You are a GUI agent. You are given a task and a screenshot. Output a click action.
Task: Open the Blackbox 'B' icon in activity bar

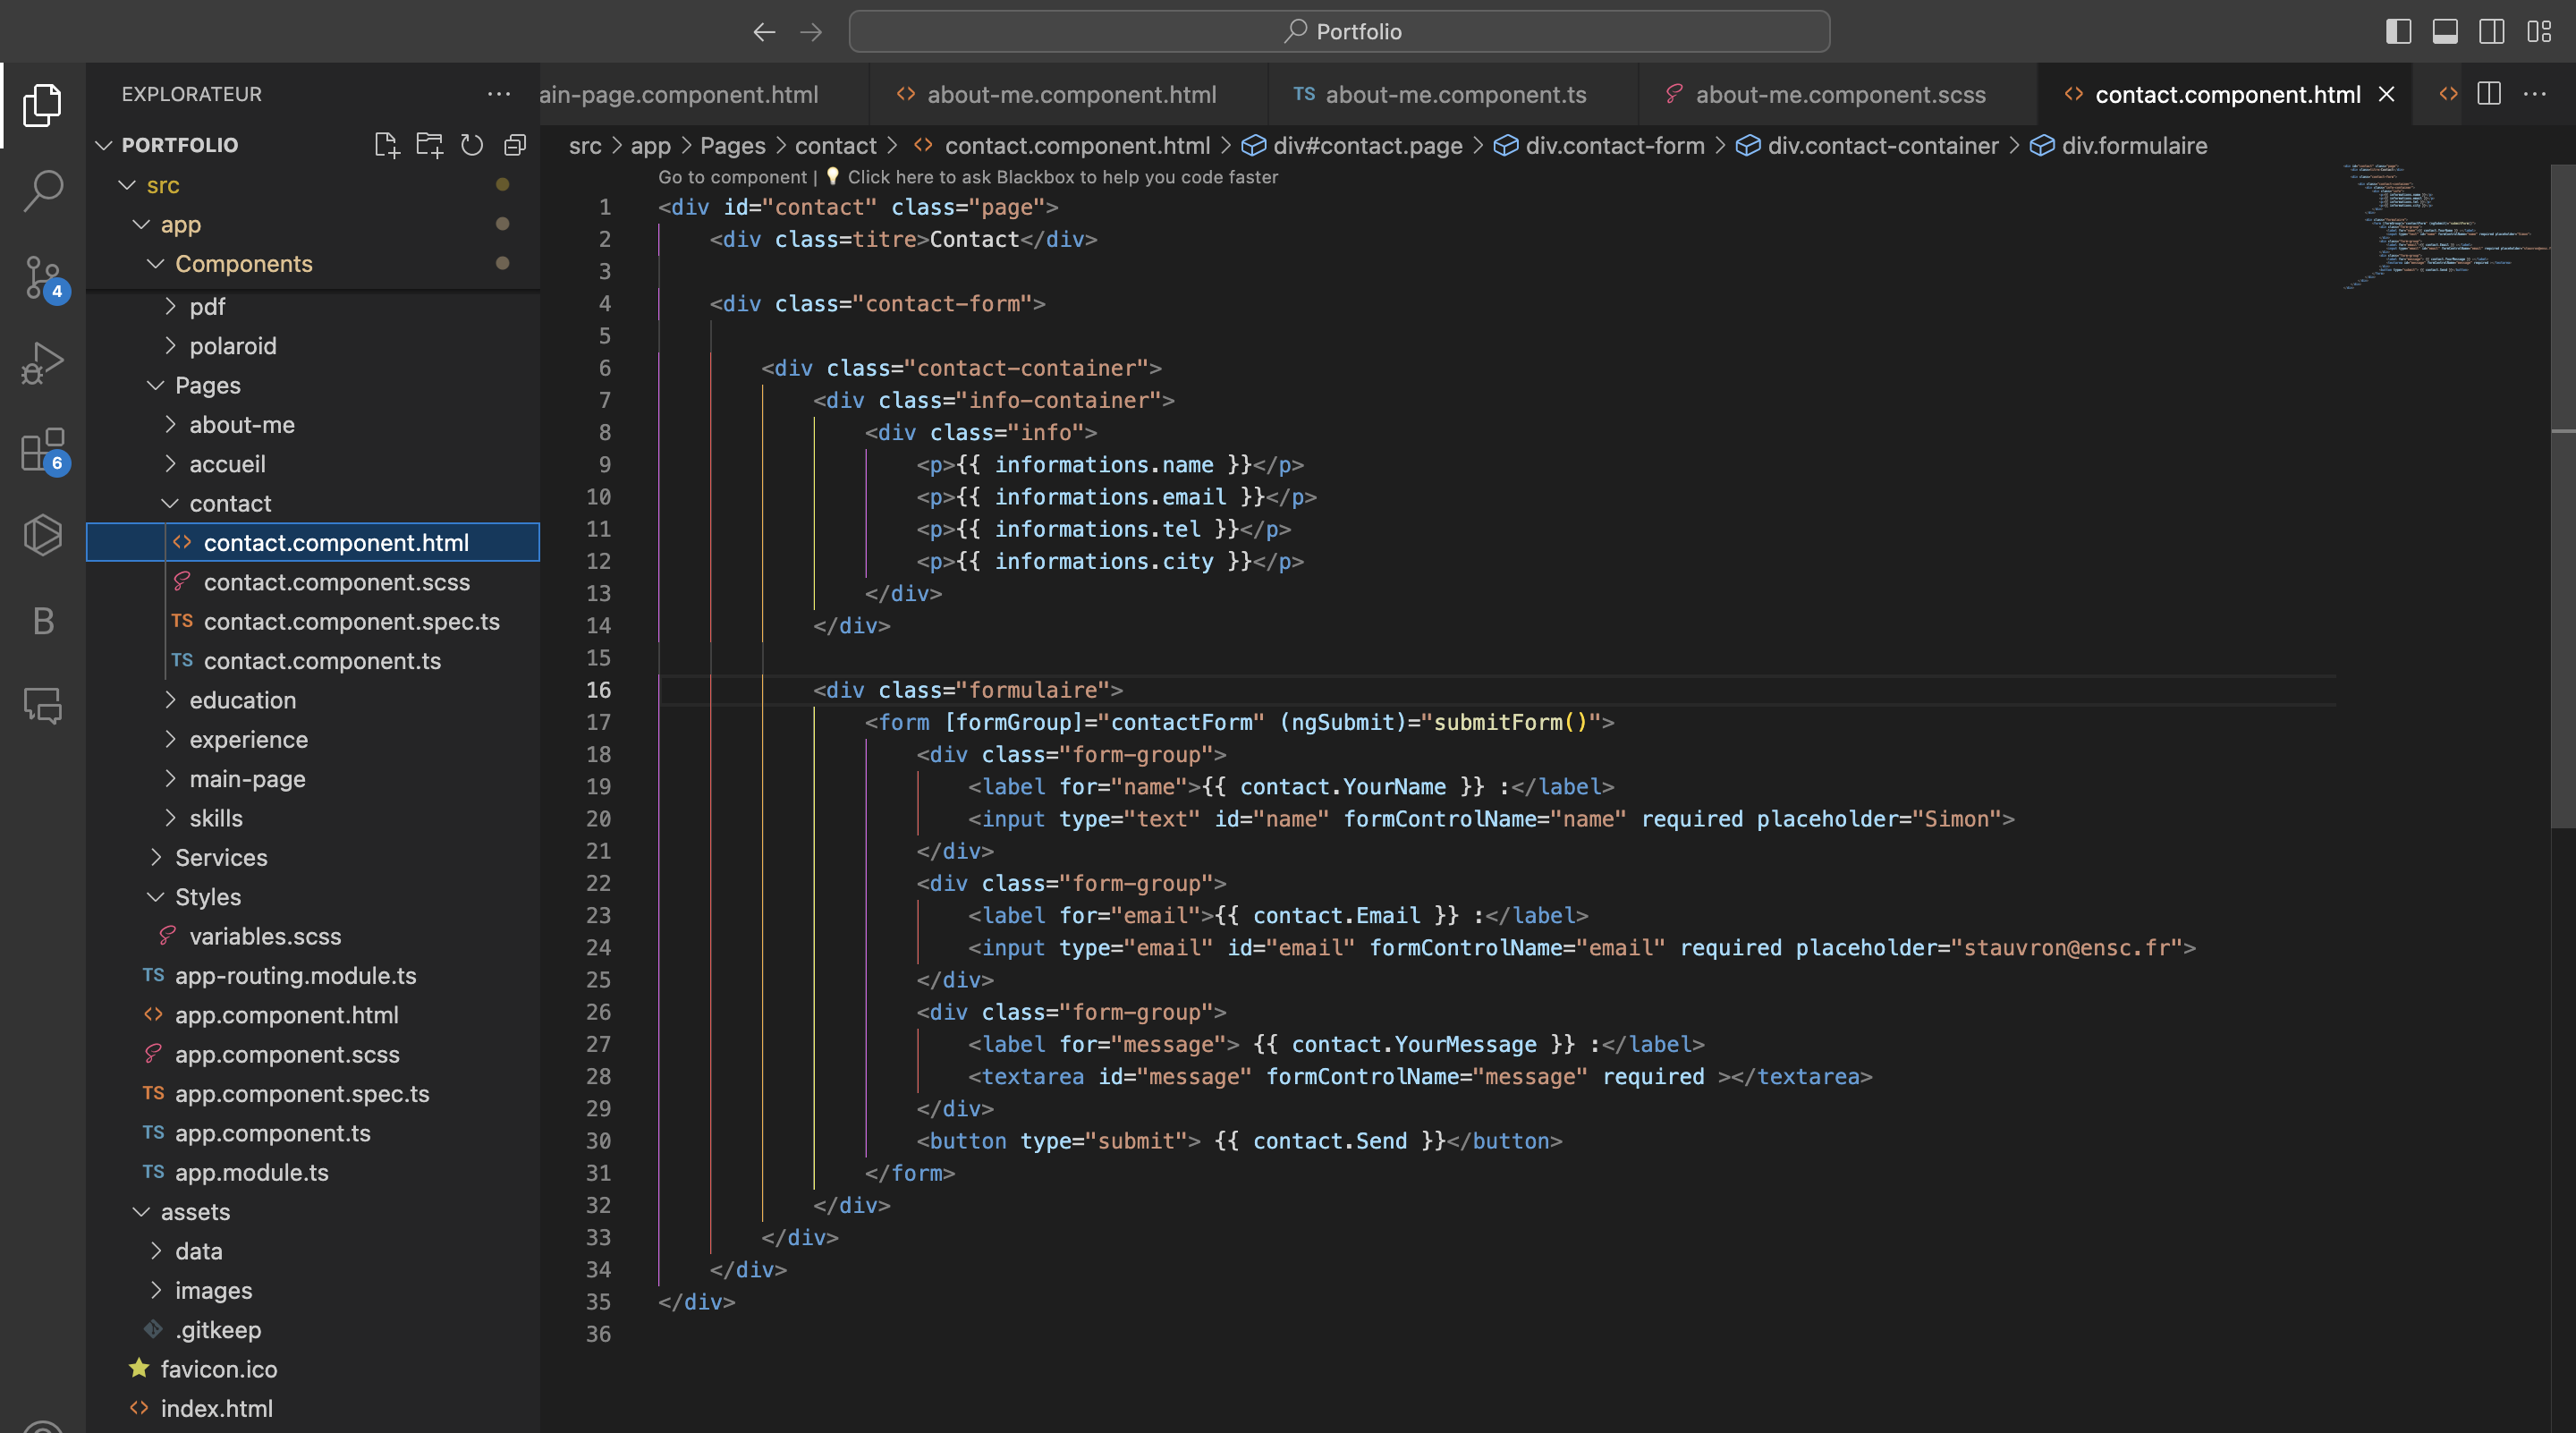(42, 621)
